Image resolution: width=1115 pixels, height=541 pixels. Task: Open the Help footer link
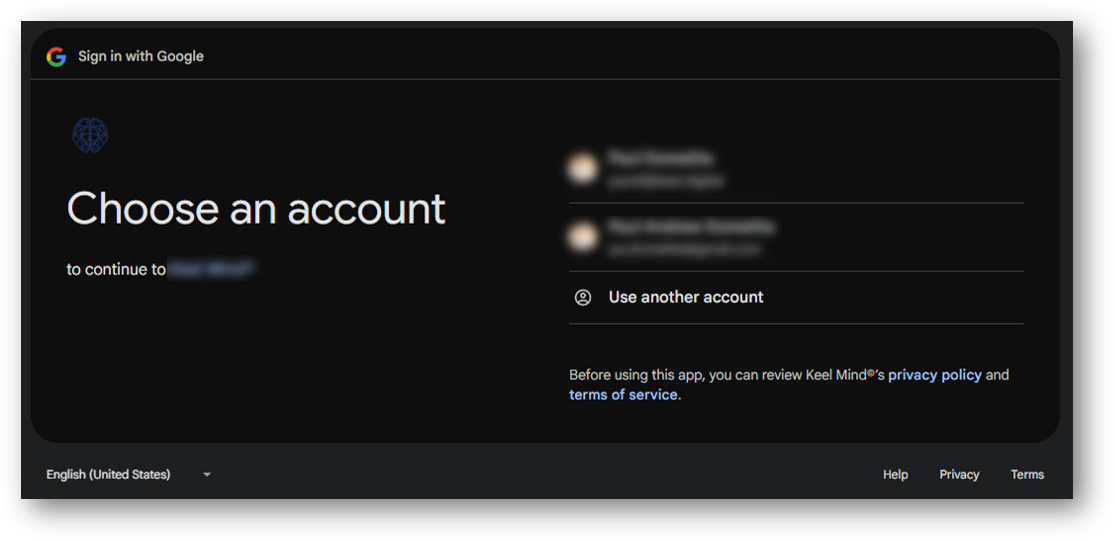coord(895,474)
